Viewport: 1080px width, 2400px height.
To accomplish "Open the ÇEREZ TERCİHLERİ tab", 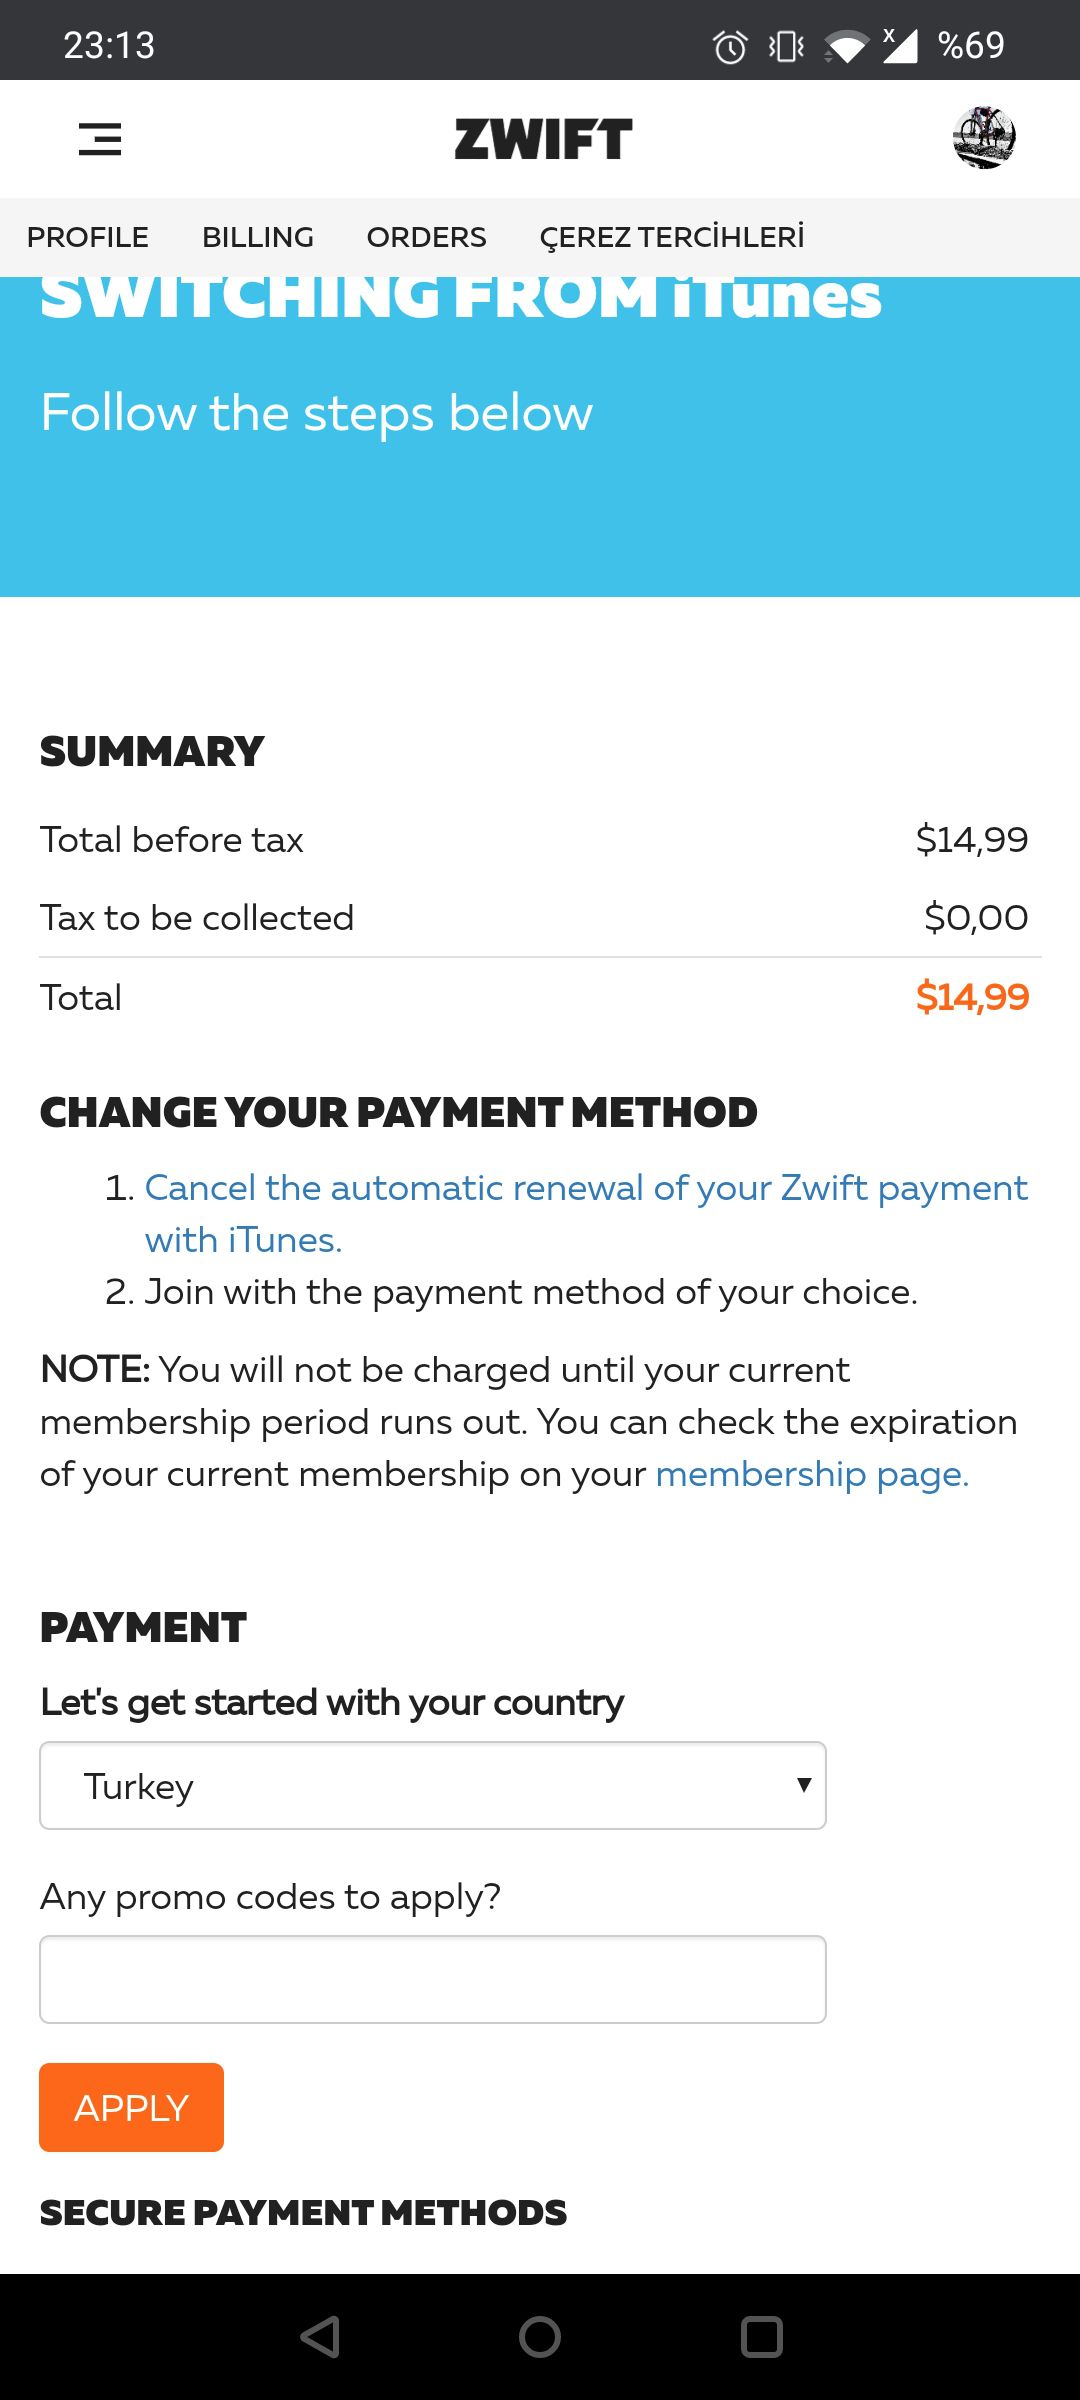I will point(672,237).
